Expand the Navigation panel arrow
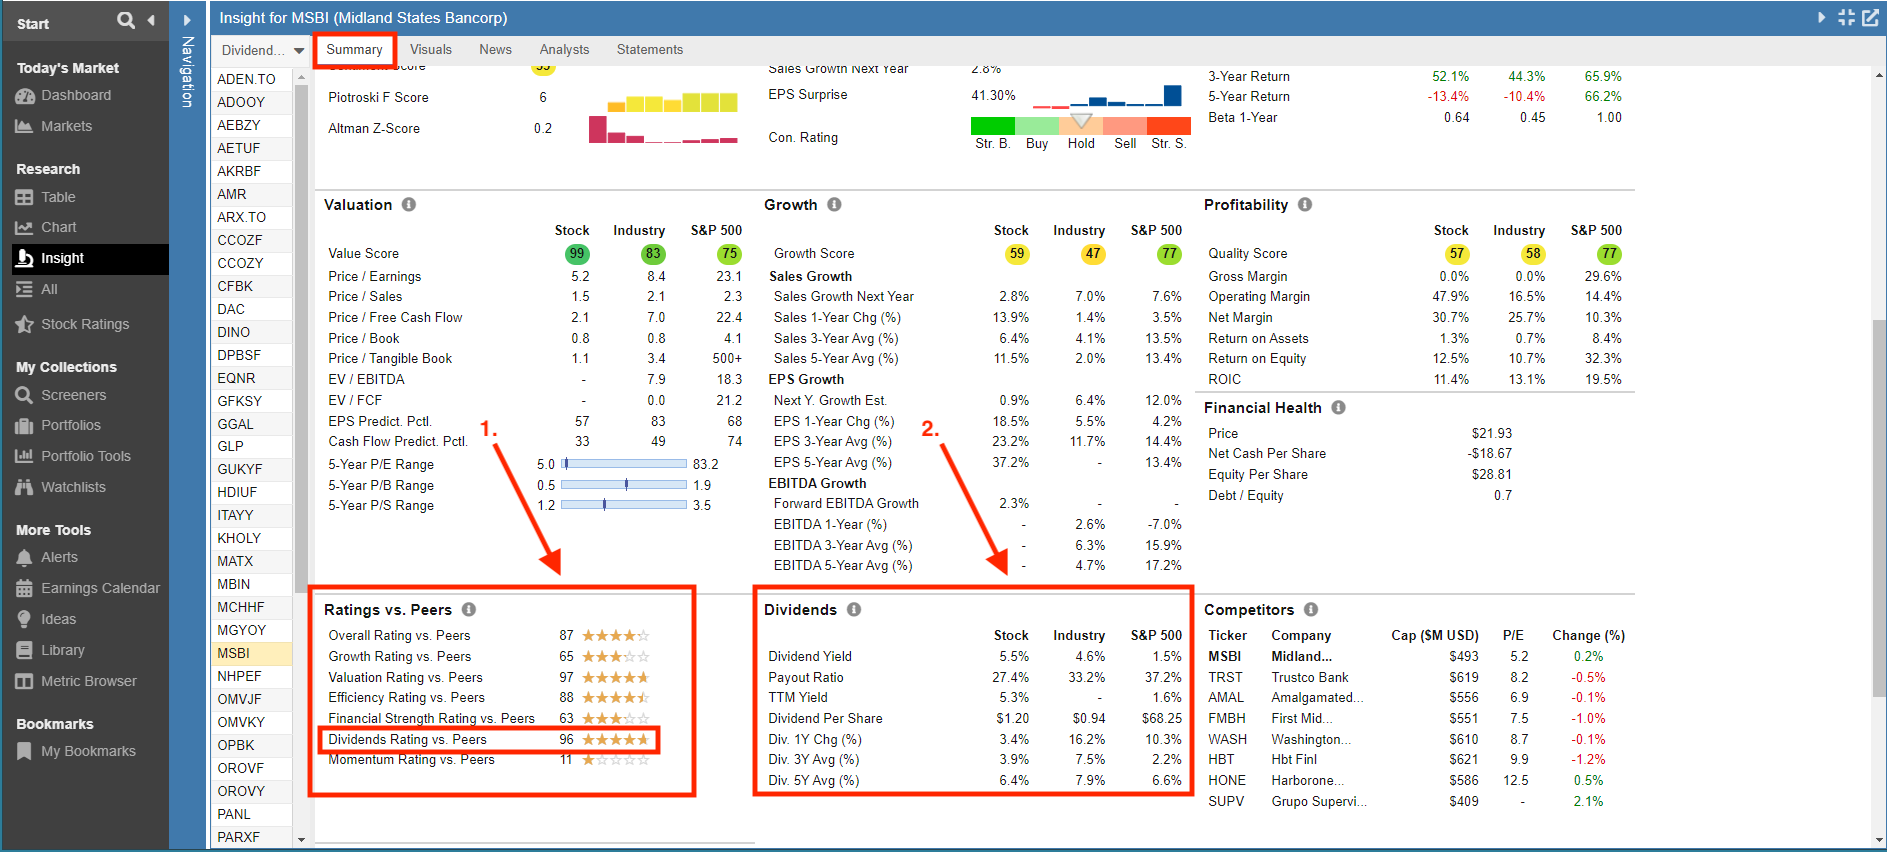 coord(187,20)
